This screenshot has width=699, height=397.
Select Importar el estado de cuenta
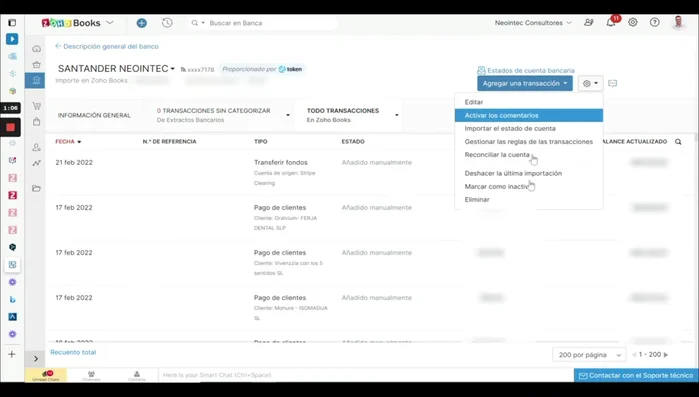(x=529, y=128)
